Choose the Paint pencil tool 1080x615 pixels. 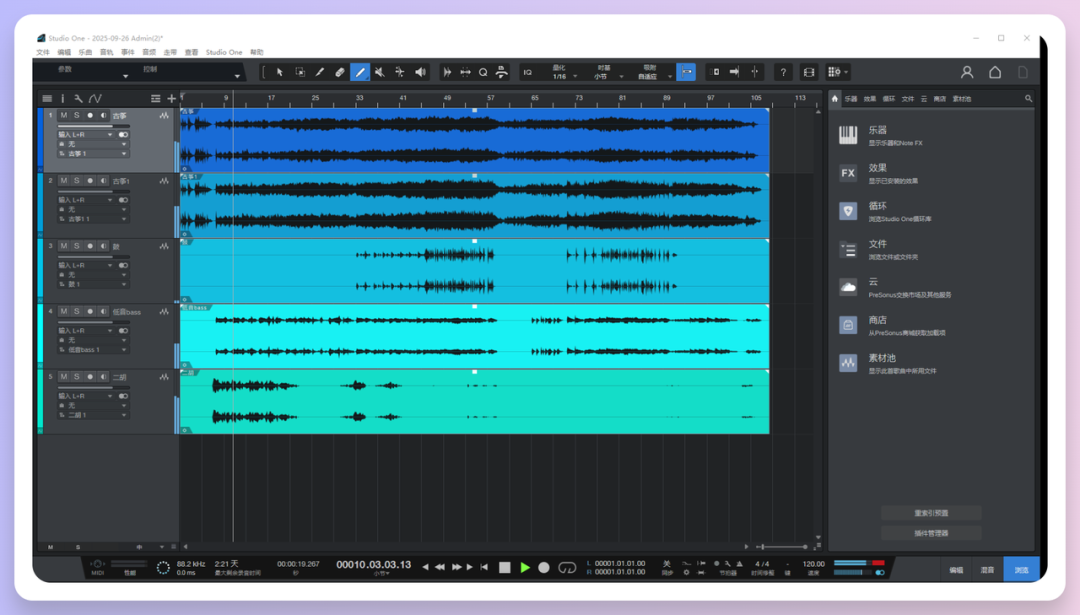(x=320, y=72)
